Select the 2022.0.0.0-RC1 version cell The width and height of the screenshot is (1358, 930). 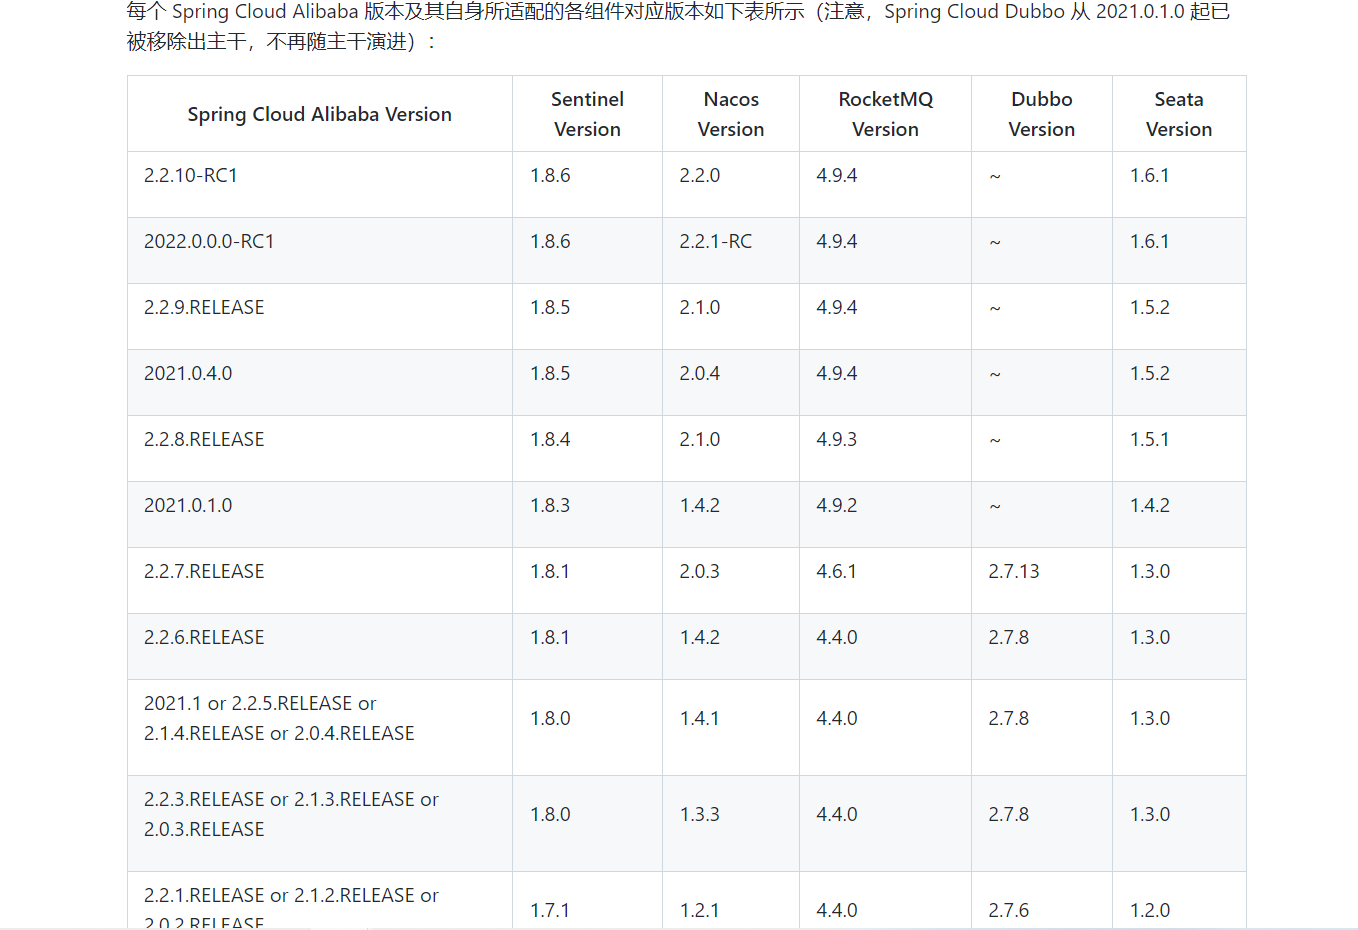(207, 240)
